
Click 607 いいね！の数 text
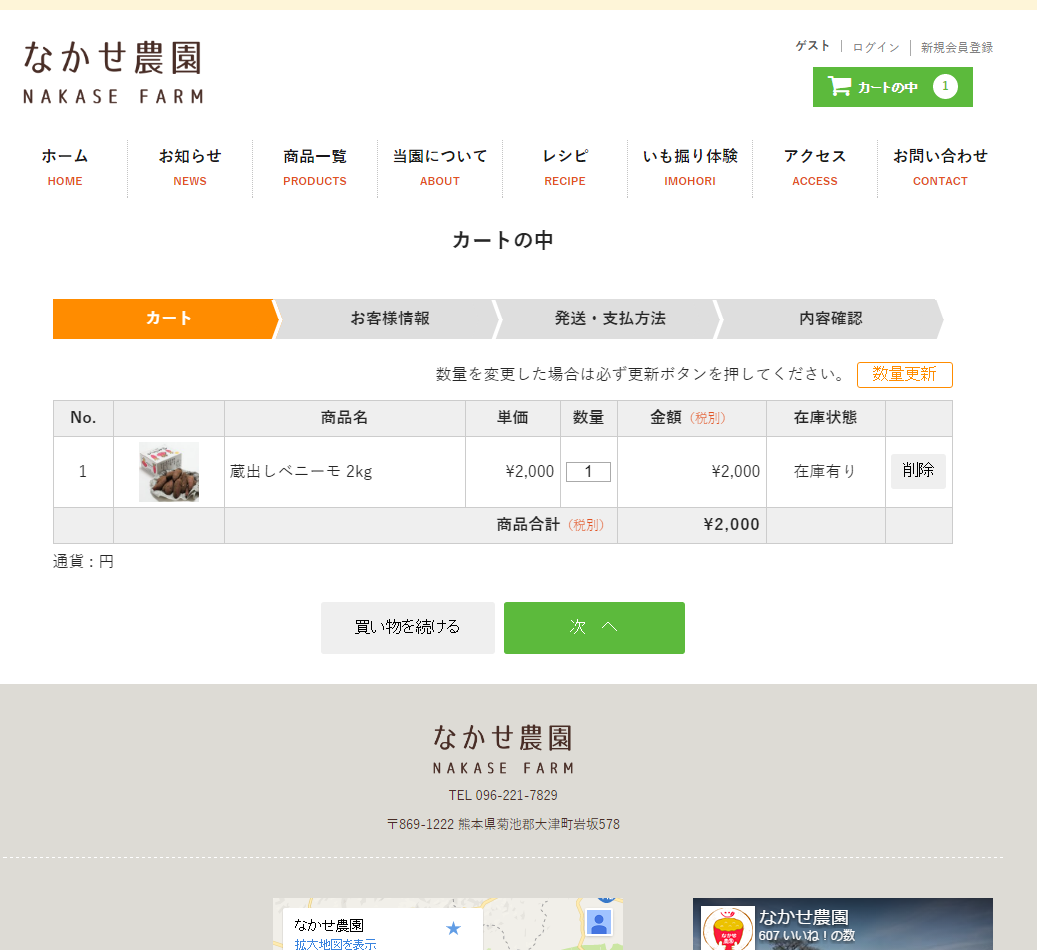(x=807, y=935)
